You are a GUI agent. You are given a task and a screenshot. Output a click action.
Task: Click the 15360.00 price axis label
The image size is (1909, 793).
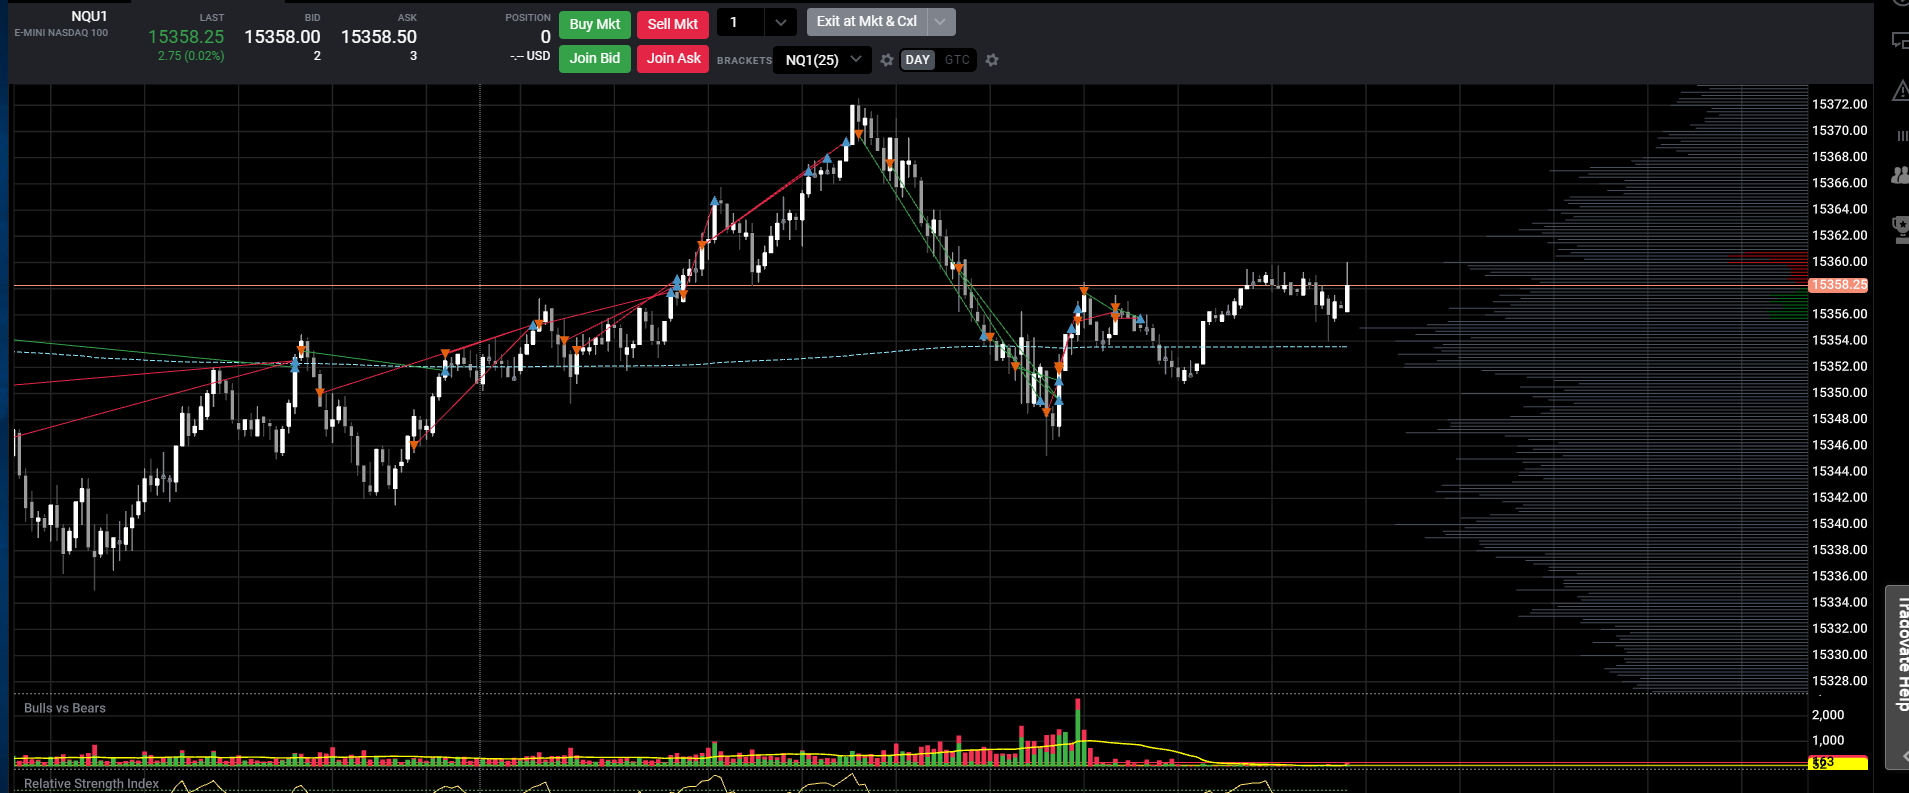1840,261
